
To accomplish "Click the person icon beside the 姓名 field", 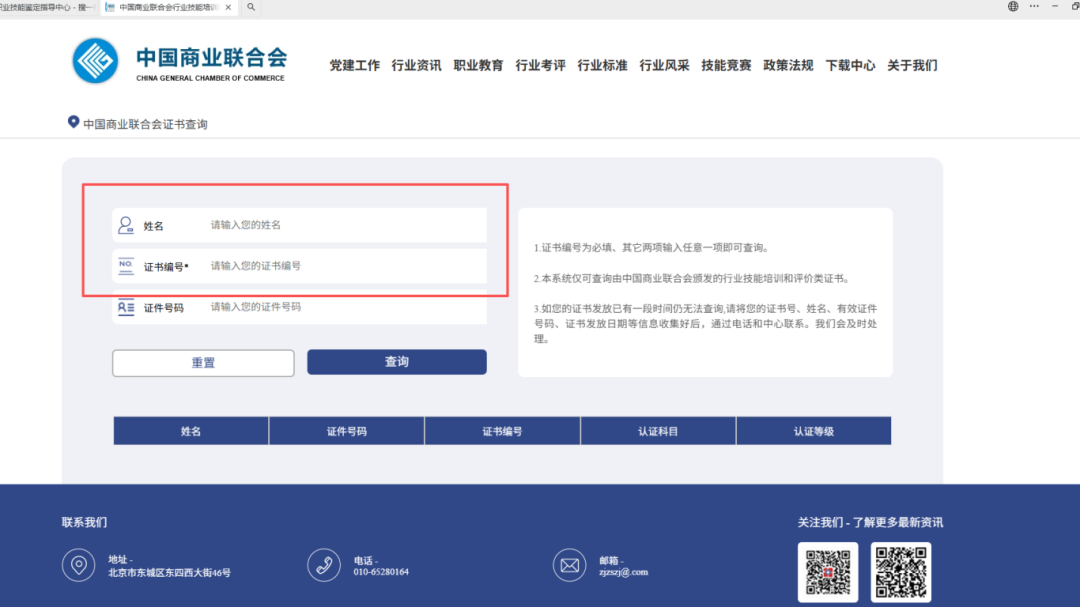I will [x=124, y=224].
